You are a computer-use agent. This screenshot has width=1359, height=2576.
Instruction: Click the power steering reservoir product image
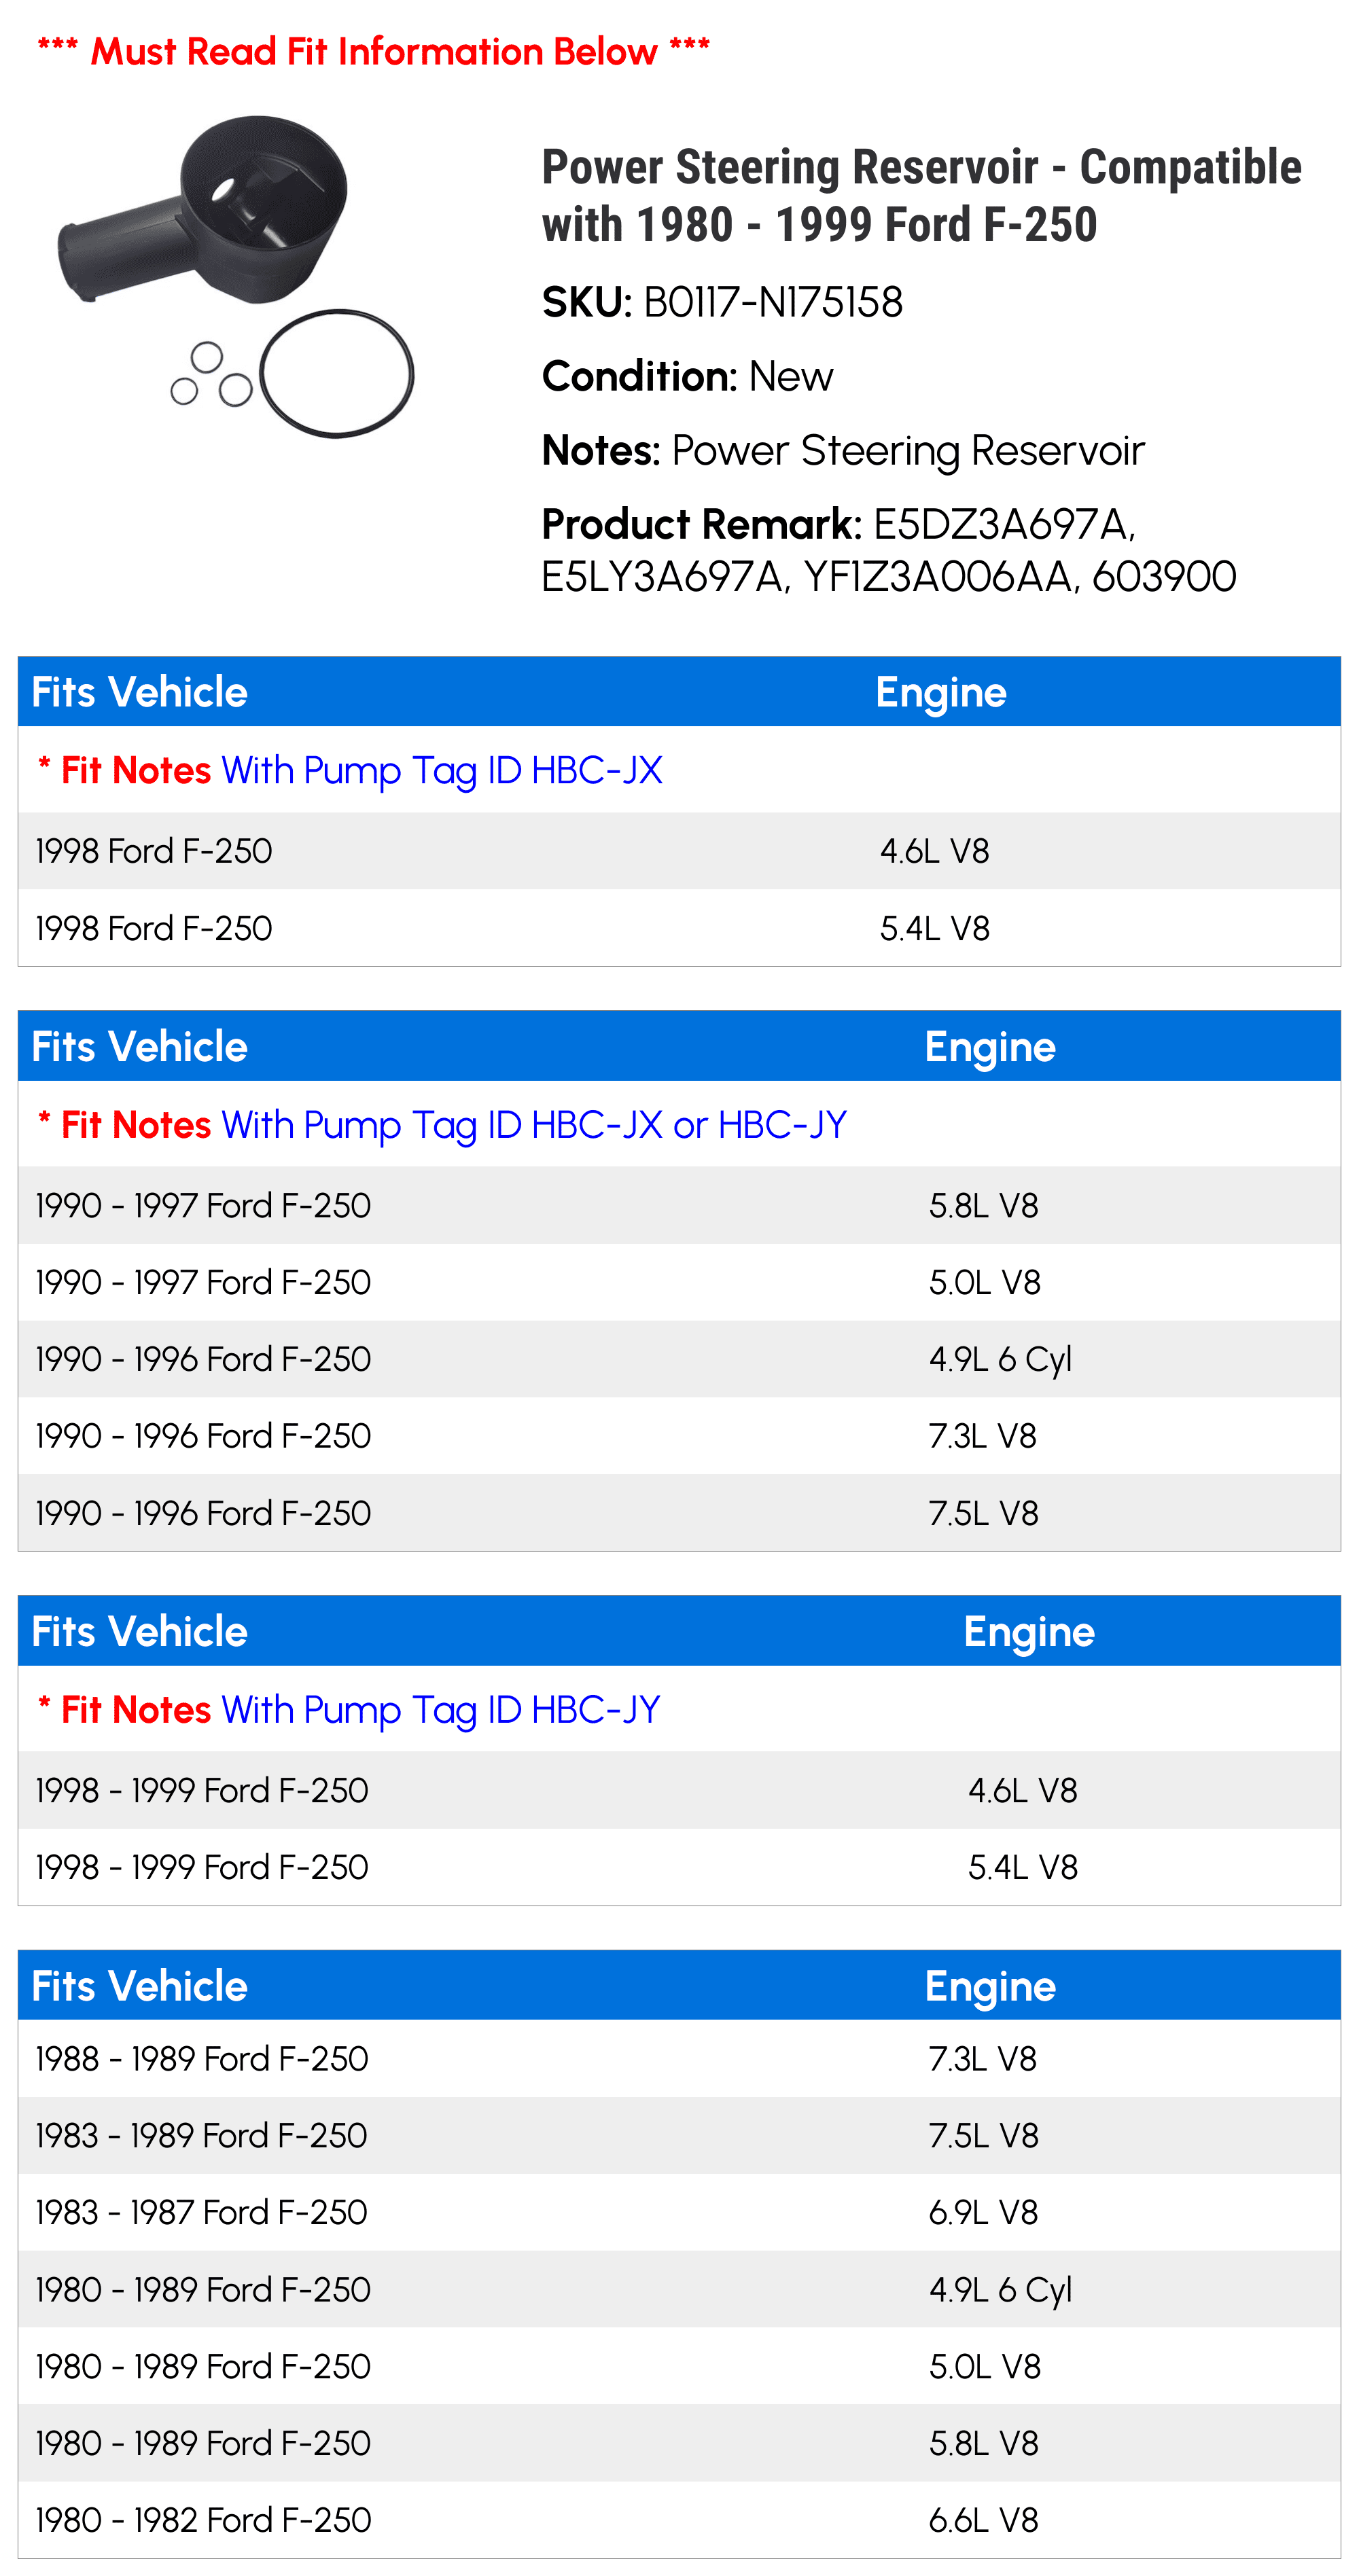pyautogui.click(x=236, y=275)
